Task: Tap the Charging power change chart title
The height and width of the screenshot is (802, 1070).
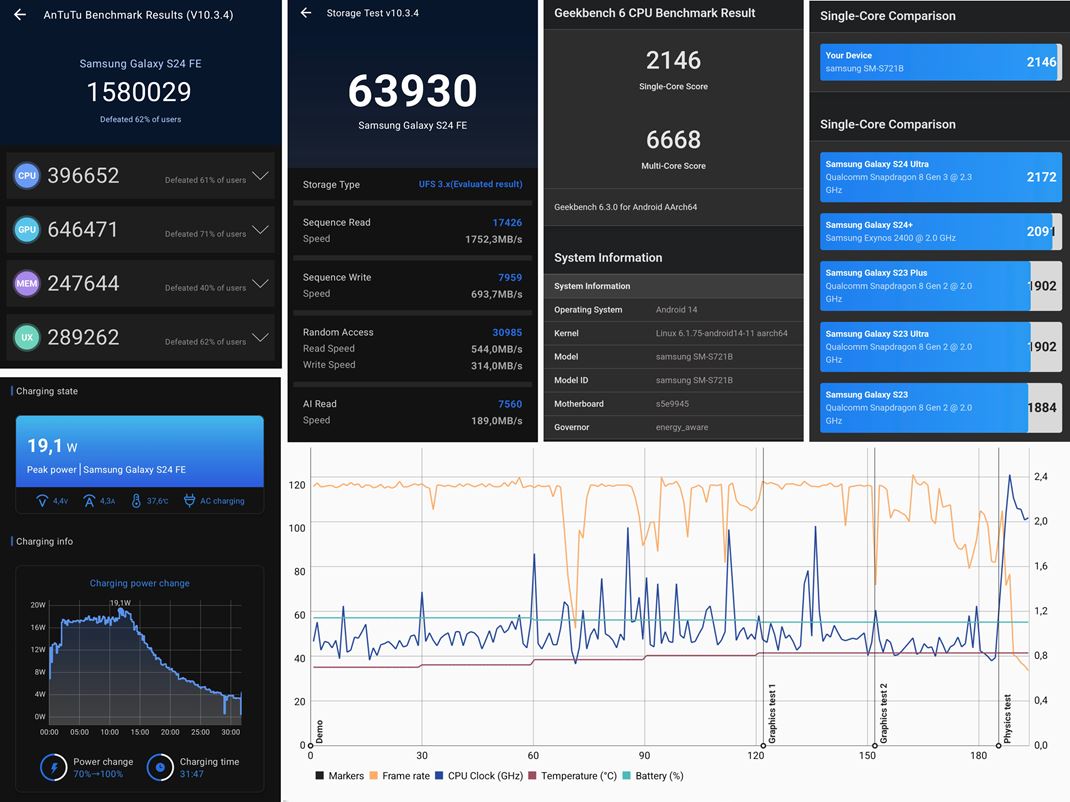Action: [x=139, y=583]
